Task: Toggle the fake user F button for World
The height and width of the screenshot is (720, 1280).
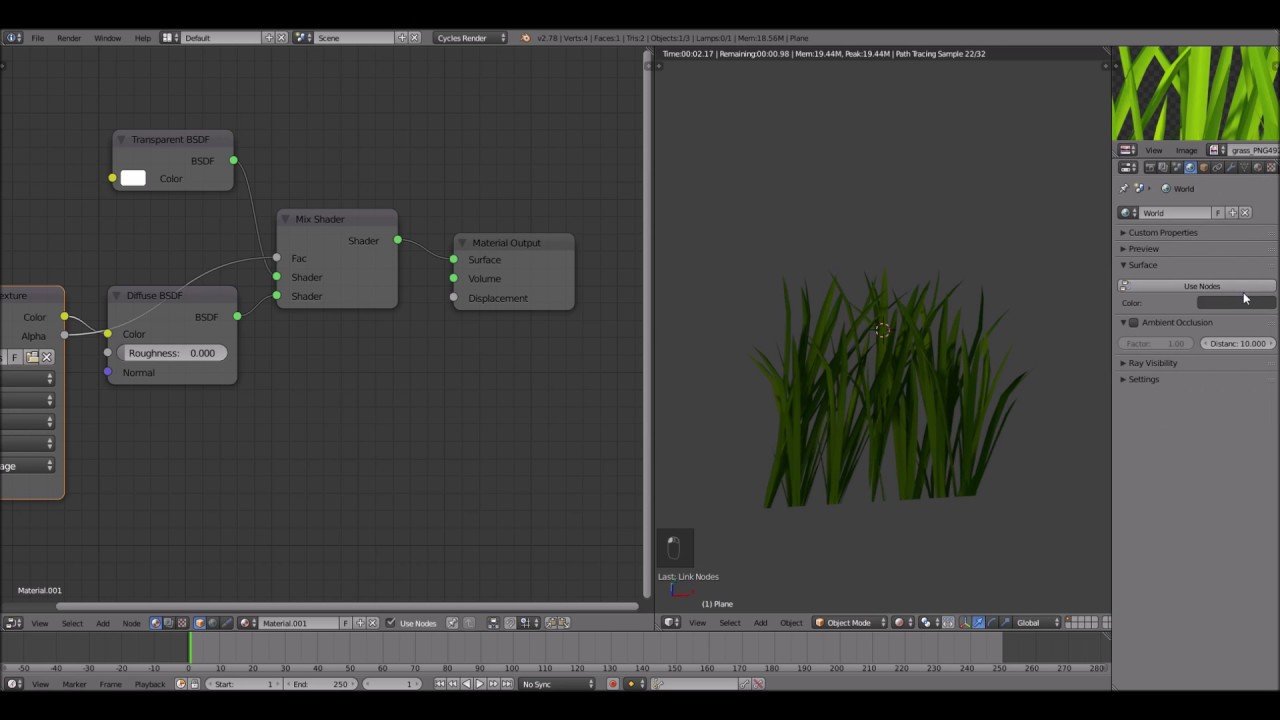Action: (1218, 213)
